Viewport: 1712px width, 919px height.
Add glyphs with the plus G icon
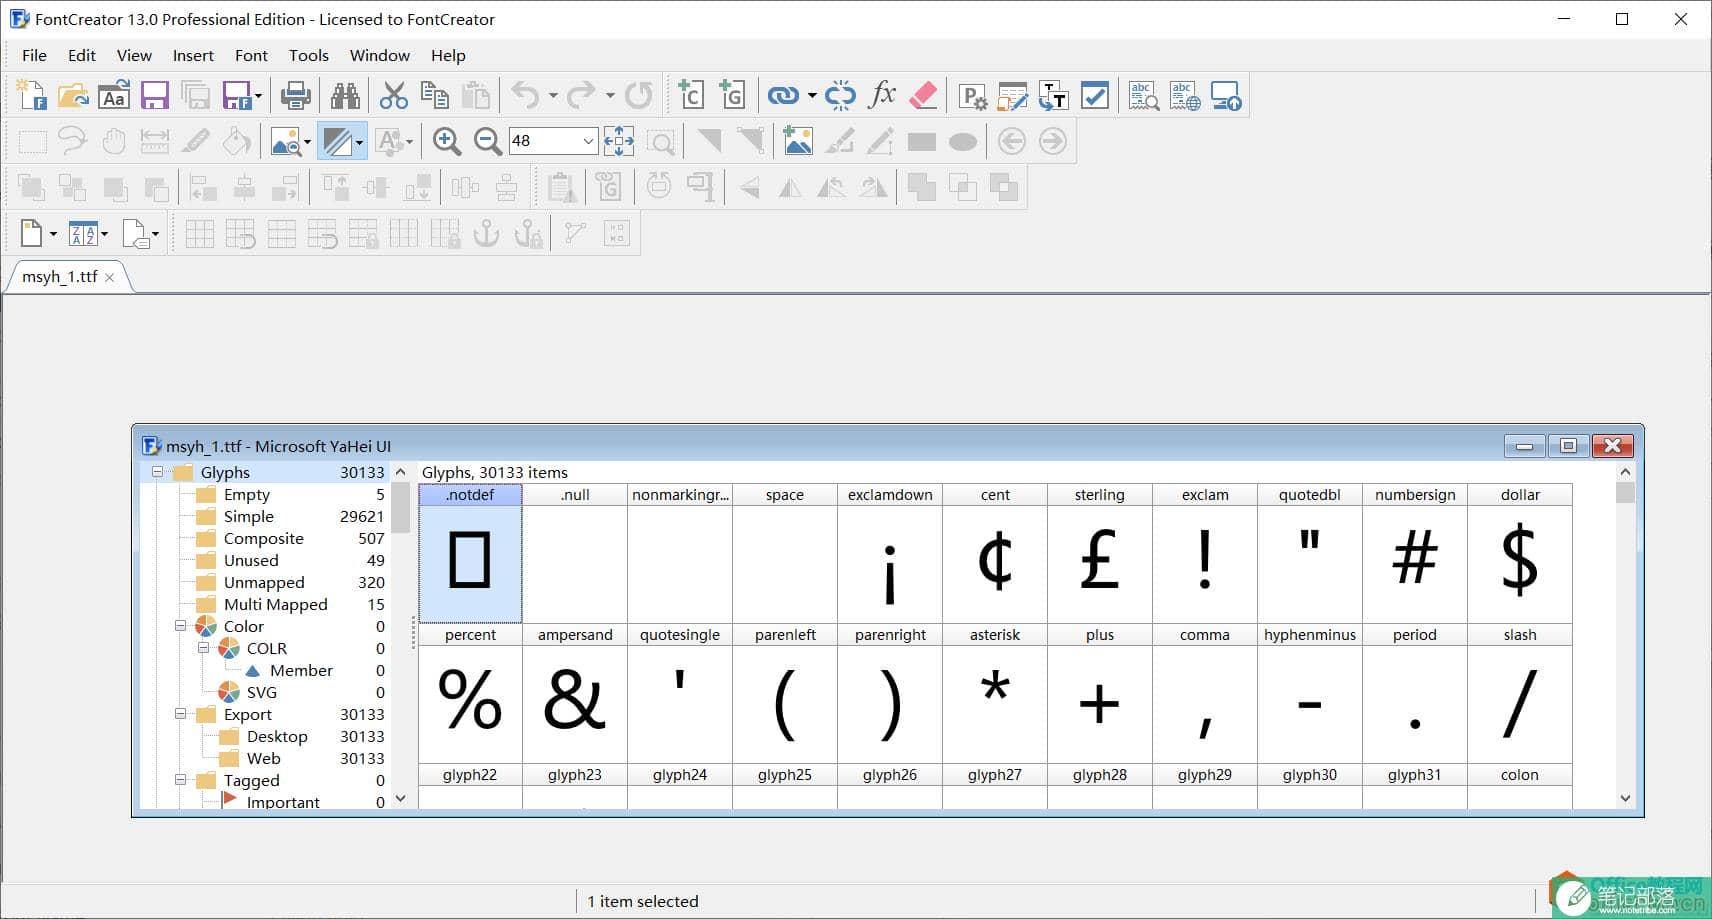pos(732,96)
